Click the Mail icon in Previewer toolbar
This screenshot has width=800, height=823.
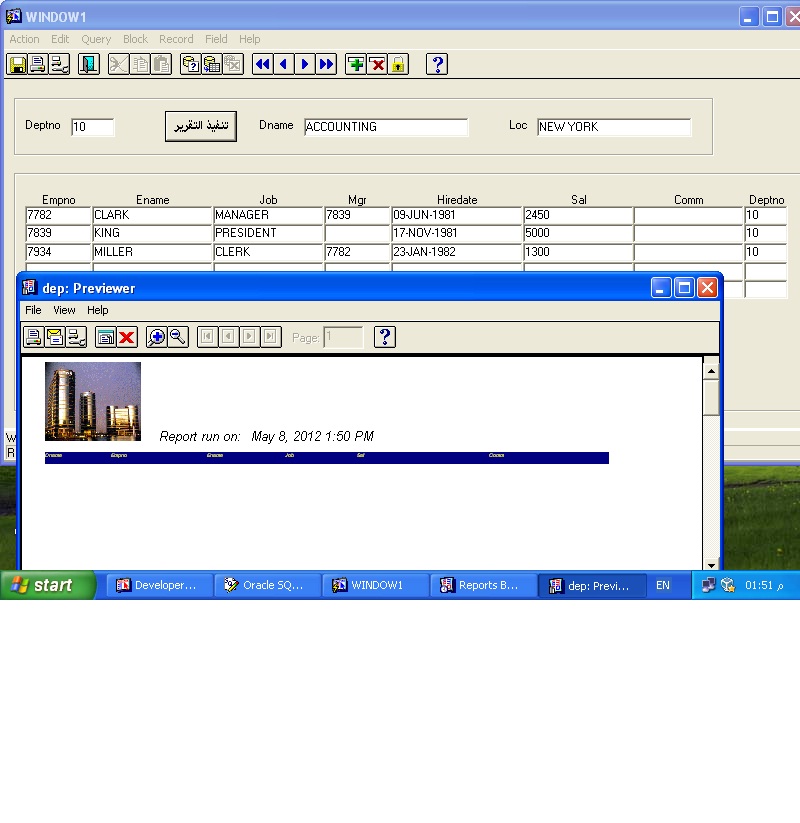pyautogui.click(x=54, y=337)
